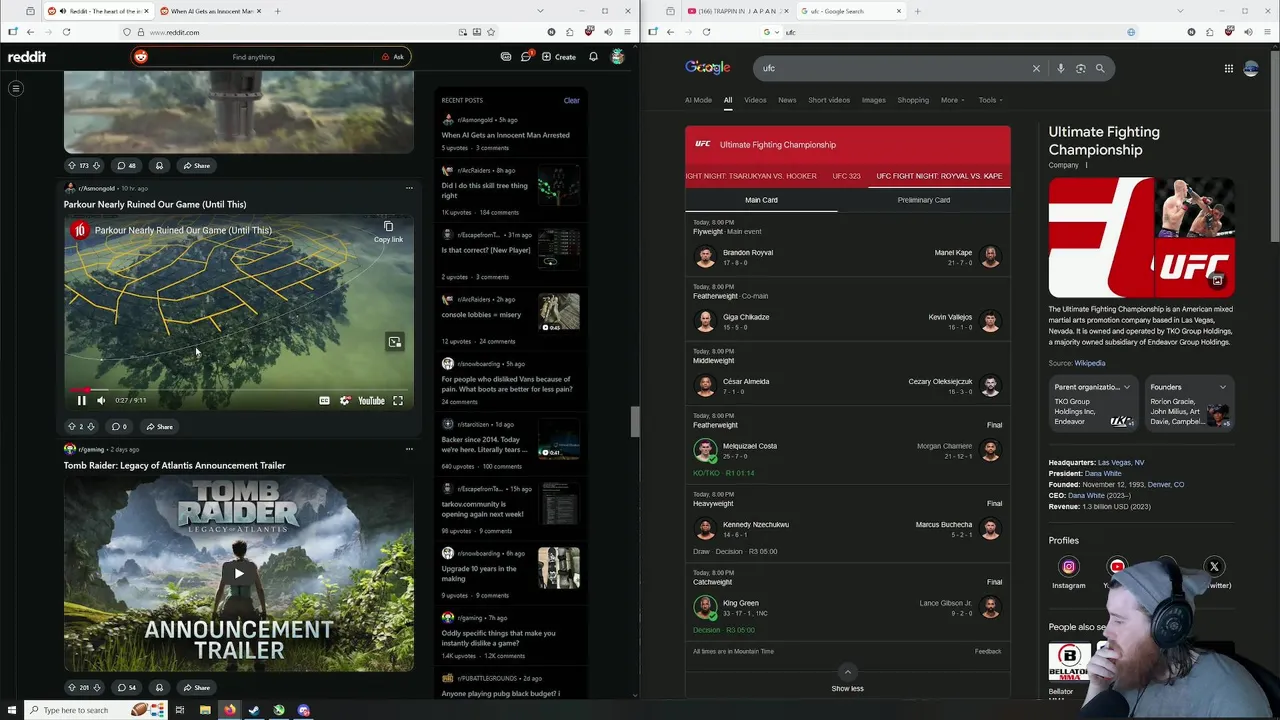The width and height of the screenshot is (1280, 720).
Task: Start Google voice search
Action: pyautogui.click(x=1061, y=68)
